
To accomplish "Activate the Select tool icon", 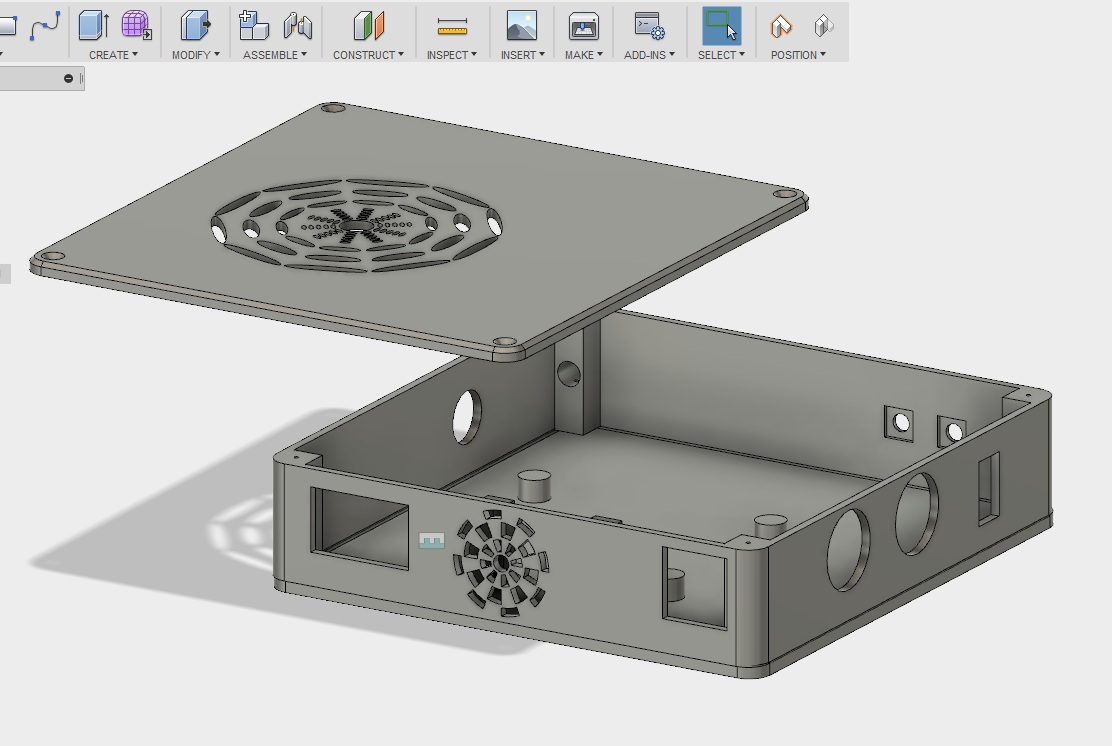I will tap(721, 26).
